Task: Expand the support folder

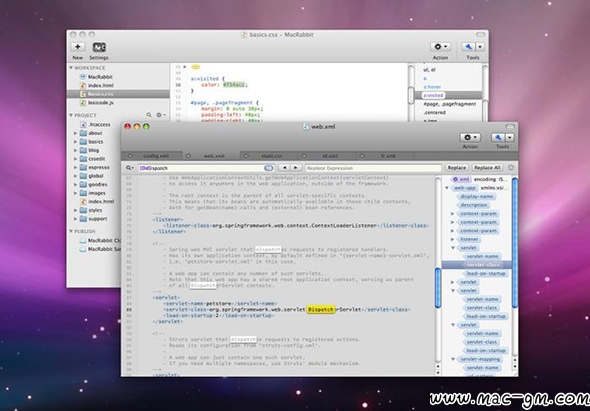Action: [75, 219]
